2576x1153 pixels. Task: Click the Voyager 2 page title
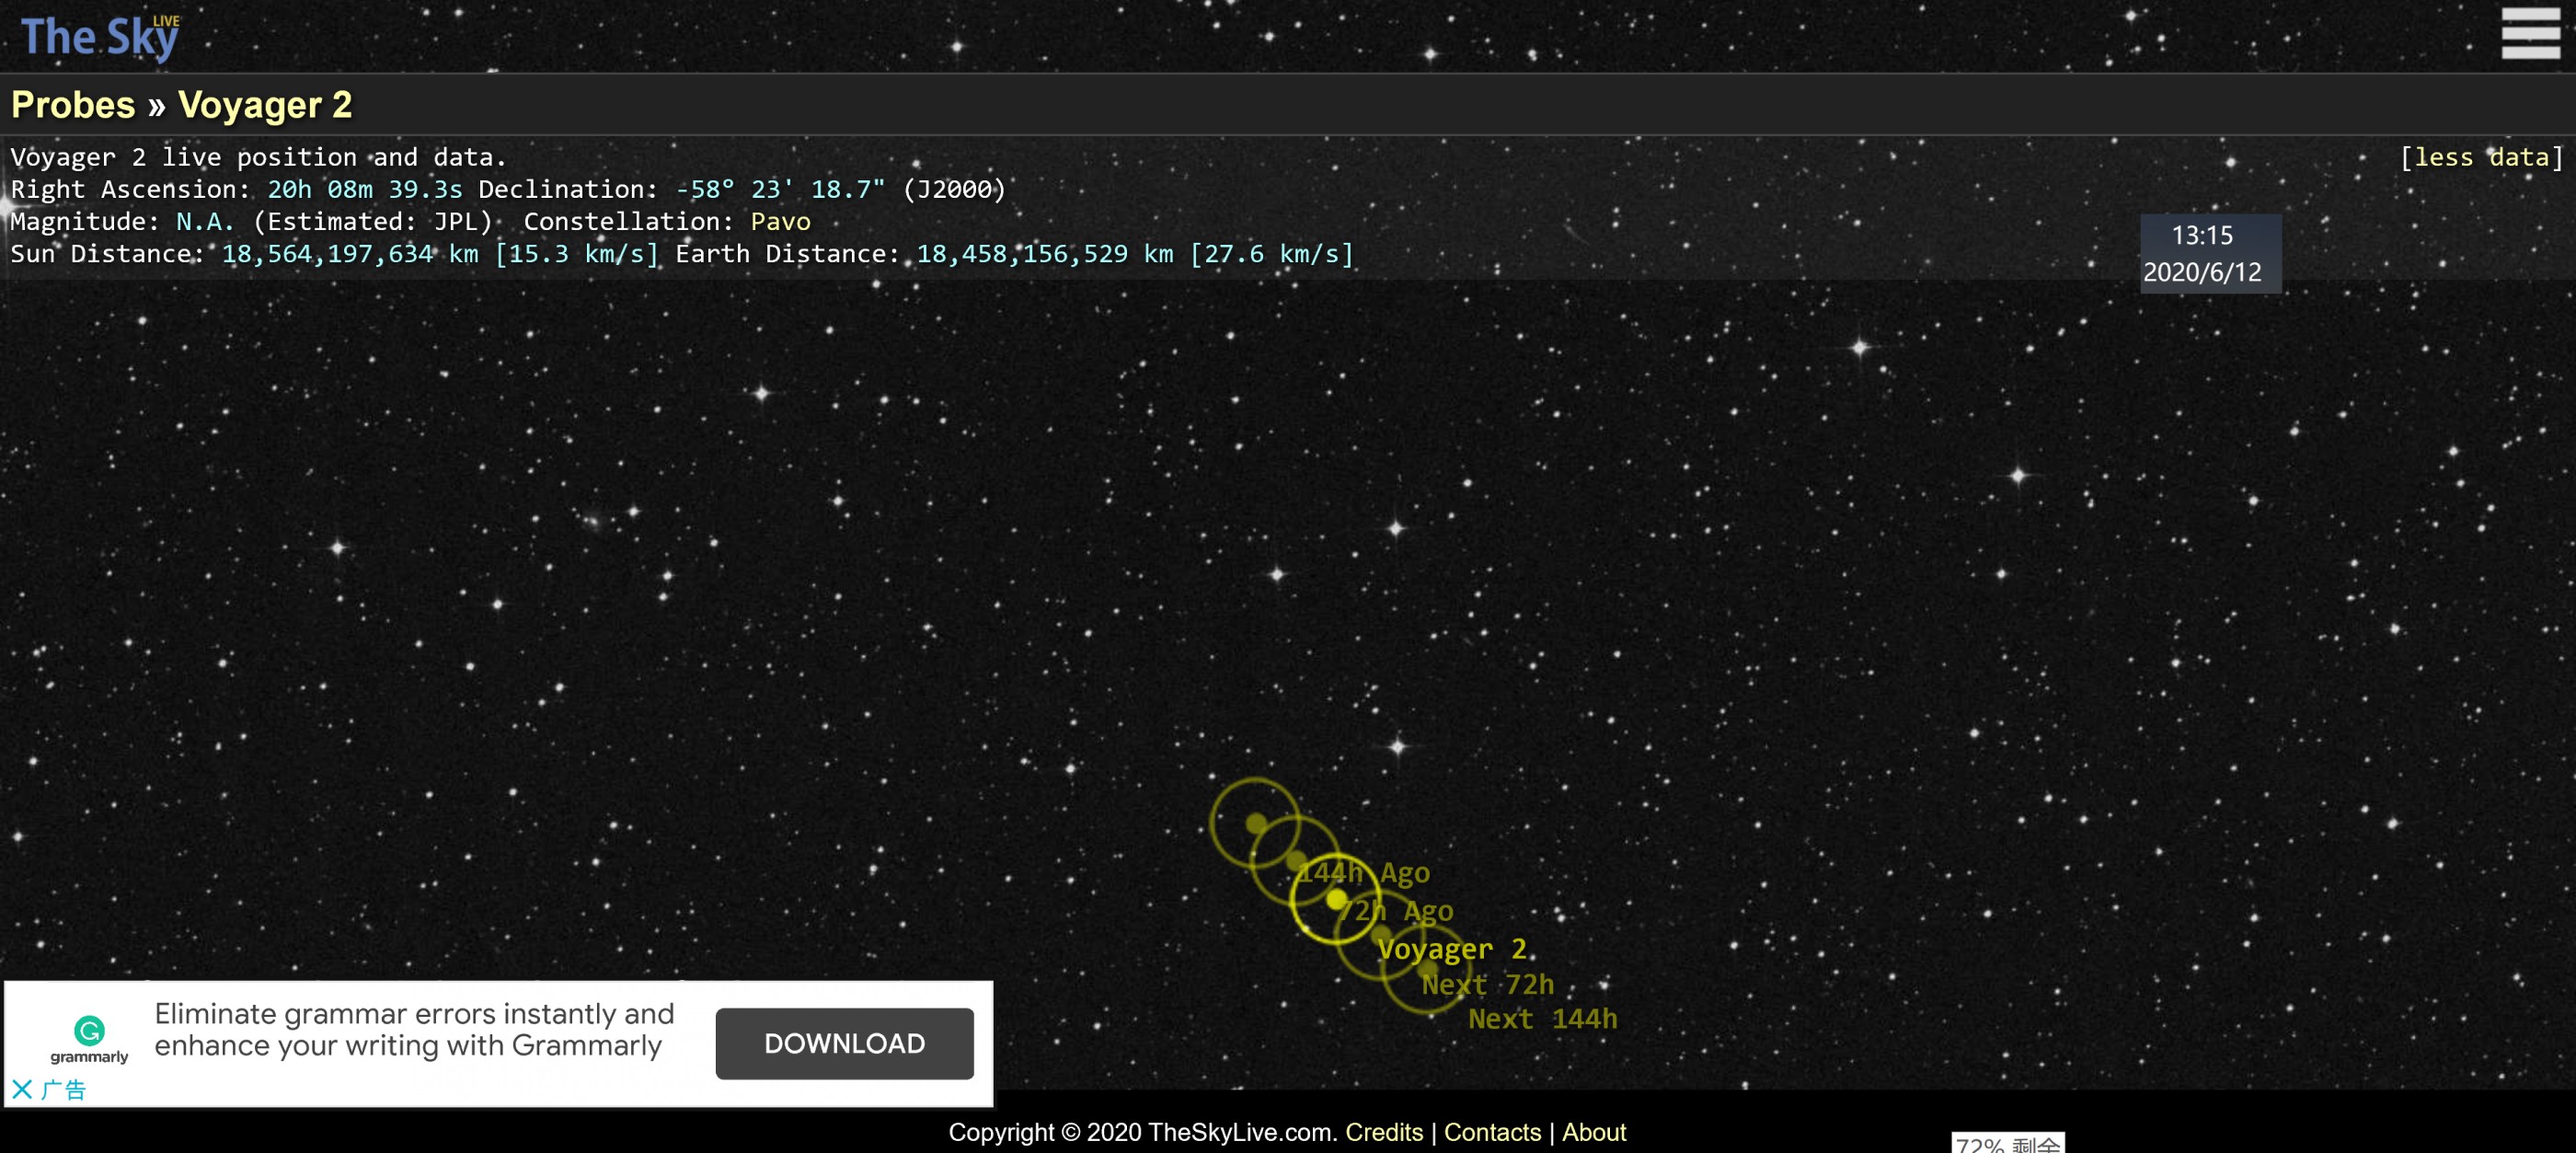[x=265, y=105]
